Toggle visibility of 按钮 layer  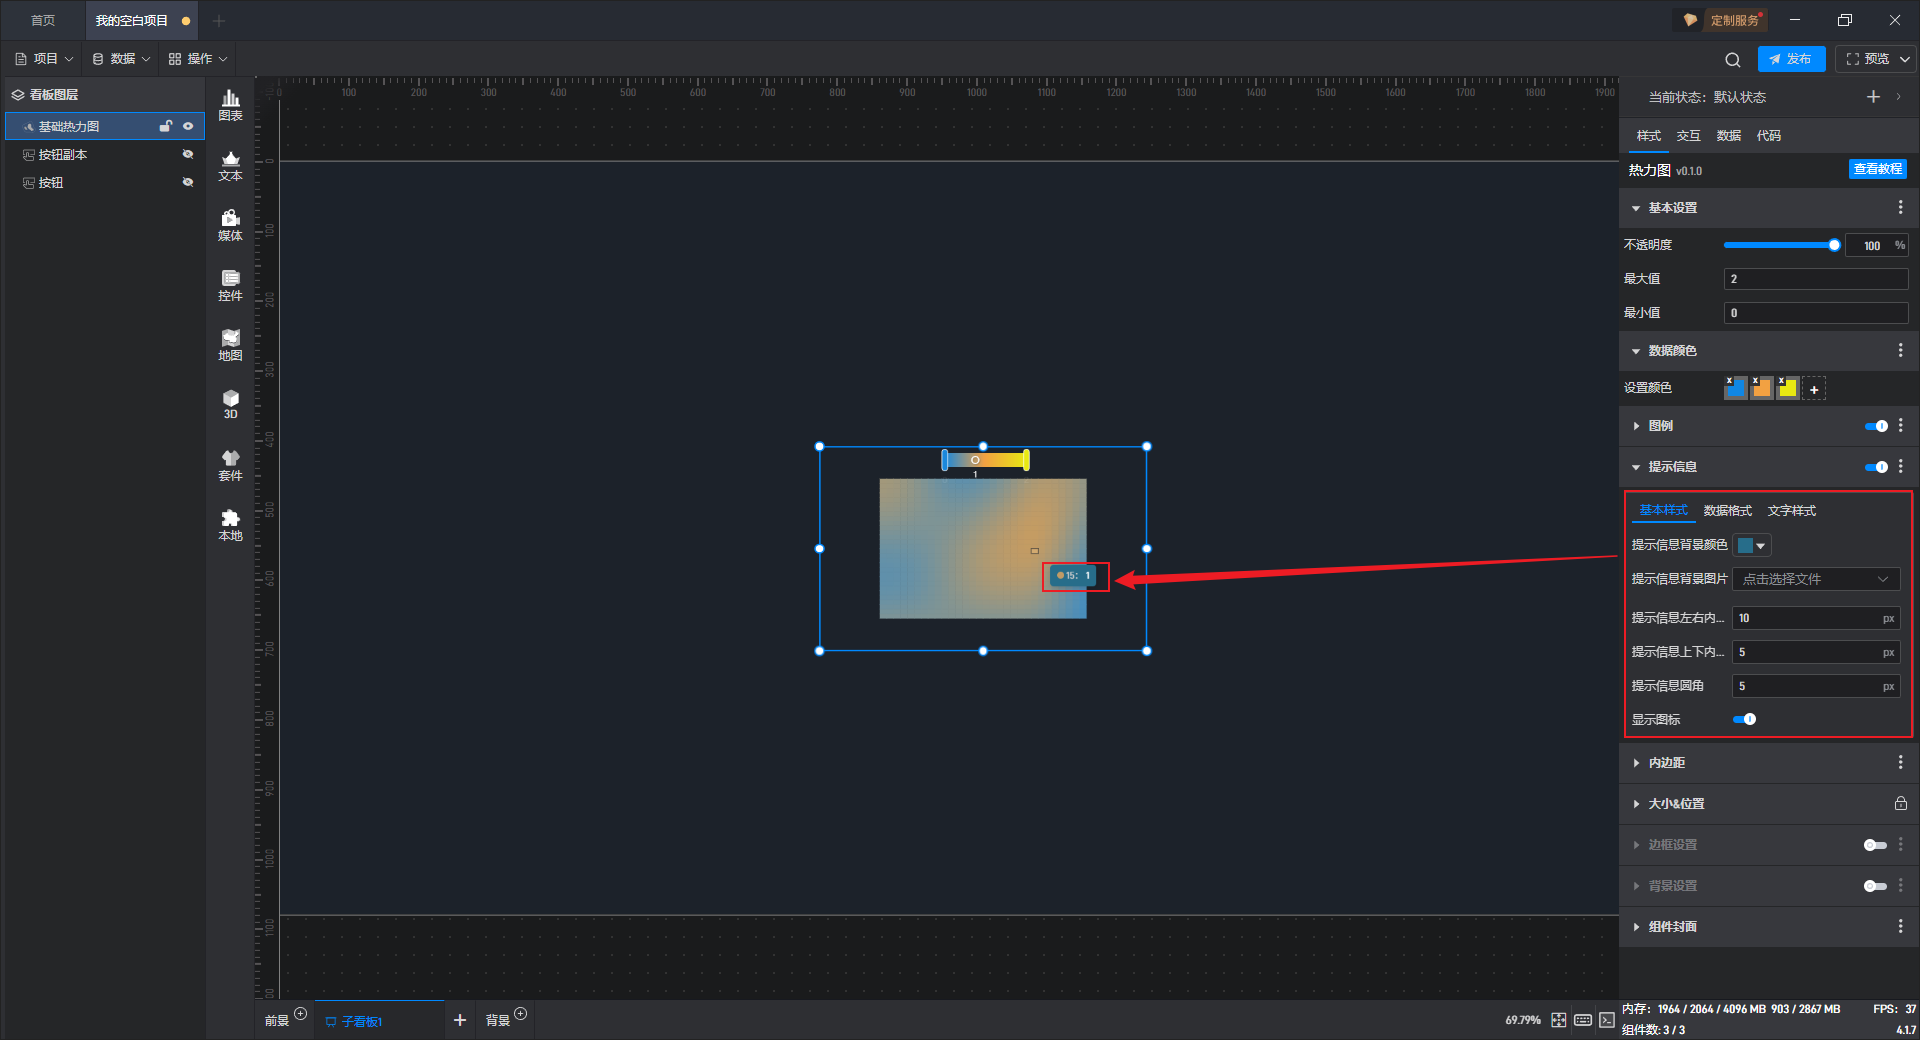tap(188, 182)
